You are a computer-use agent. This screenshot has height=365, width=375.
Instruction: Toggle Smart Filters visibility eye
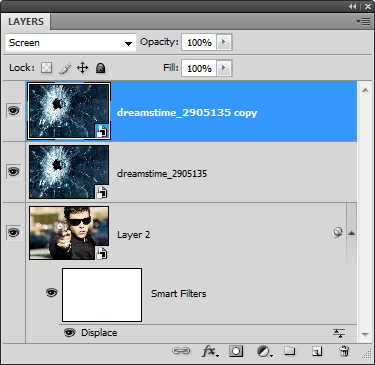point(51,293)
